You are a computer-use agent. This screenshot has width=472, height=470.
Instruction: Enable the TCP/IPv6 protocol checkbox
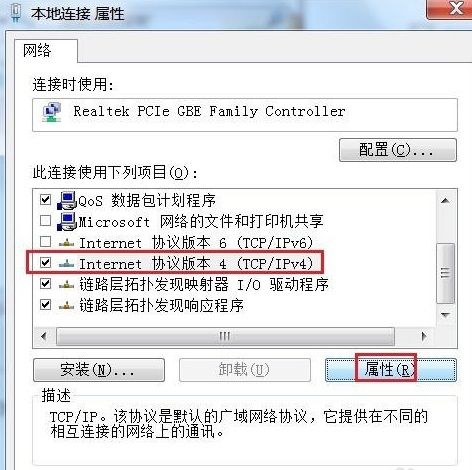pyautogui.click(x=45, y=242)
